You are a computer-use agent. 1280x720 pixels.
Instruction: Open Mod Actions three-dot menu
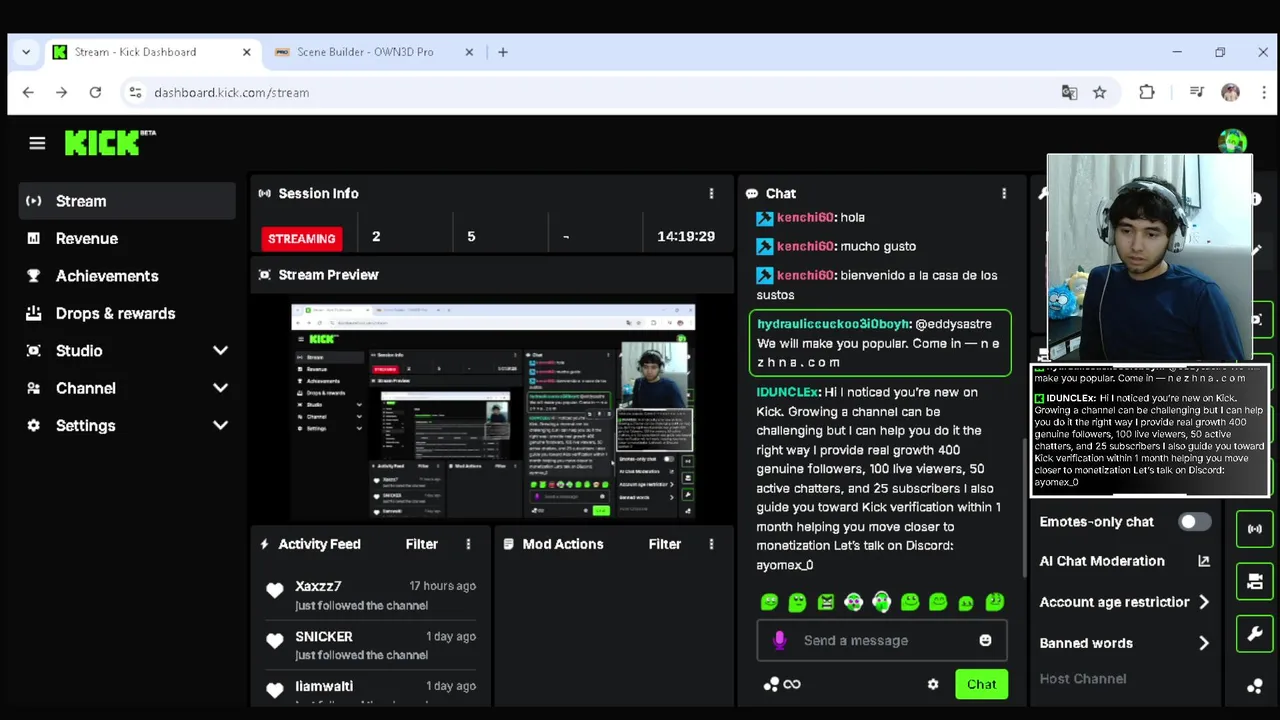click(711, 544)
